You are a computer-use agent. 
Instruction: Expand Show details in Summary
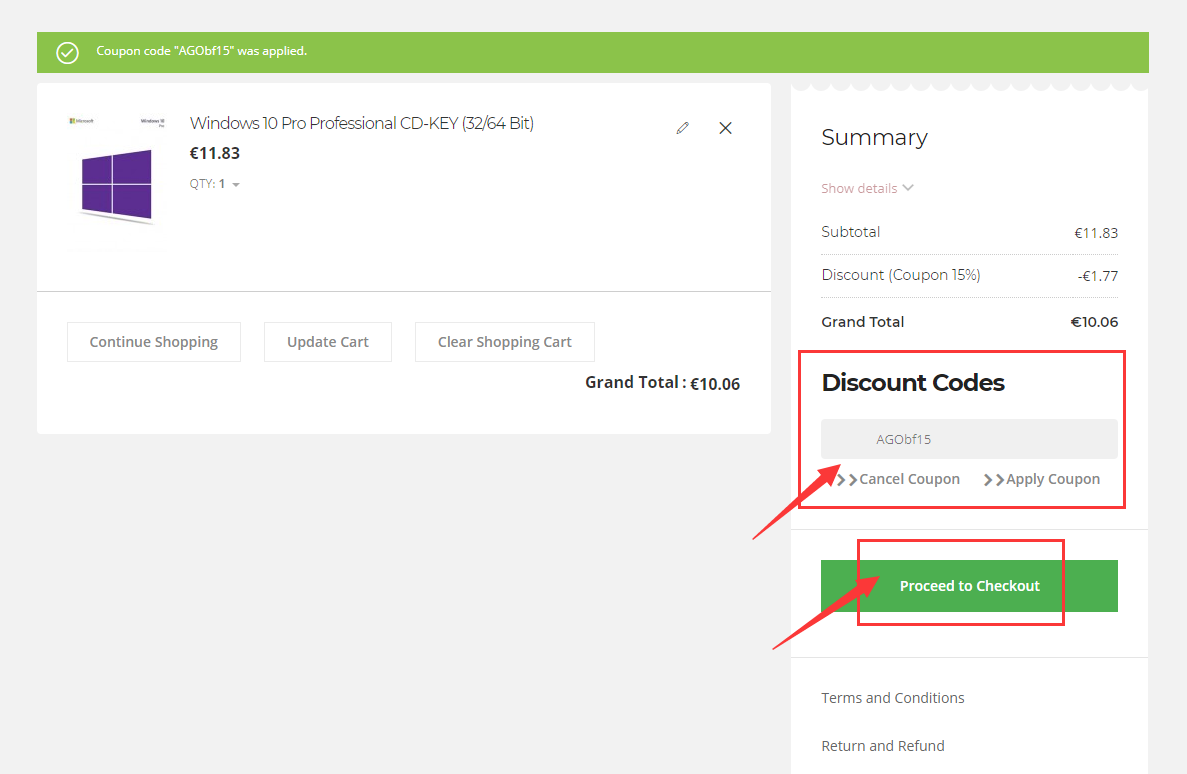point(868,188)
